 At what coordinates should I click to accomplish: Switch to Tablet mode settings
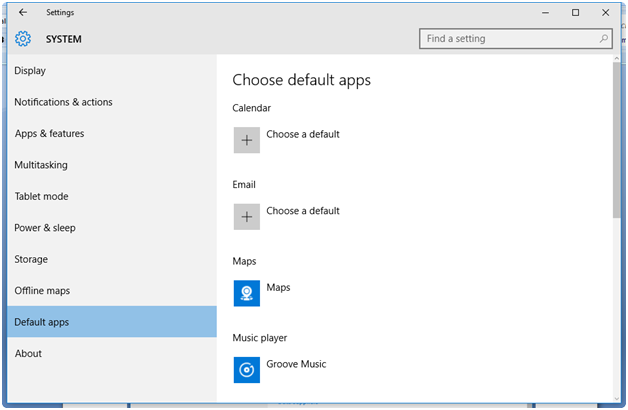[41, 197]
